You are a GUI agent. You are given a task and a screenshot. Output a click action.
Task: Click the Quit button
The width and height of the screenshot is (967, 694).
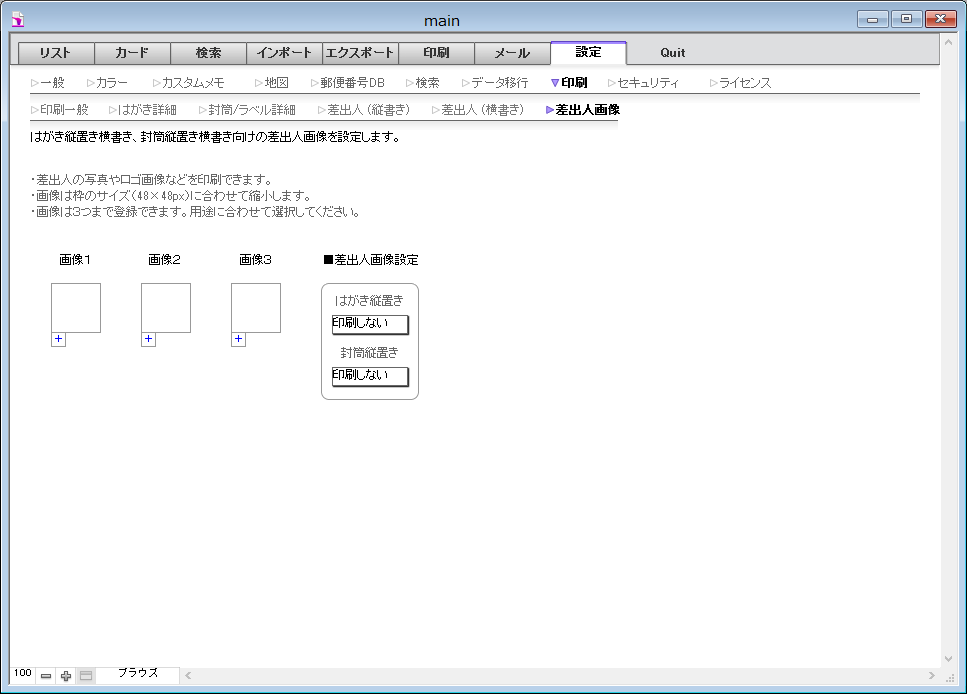(x=672, y=53)
